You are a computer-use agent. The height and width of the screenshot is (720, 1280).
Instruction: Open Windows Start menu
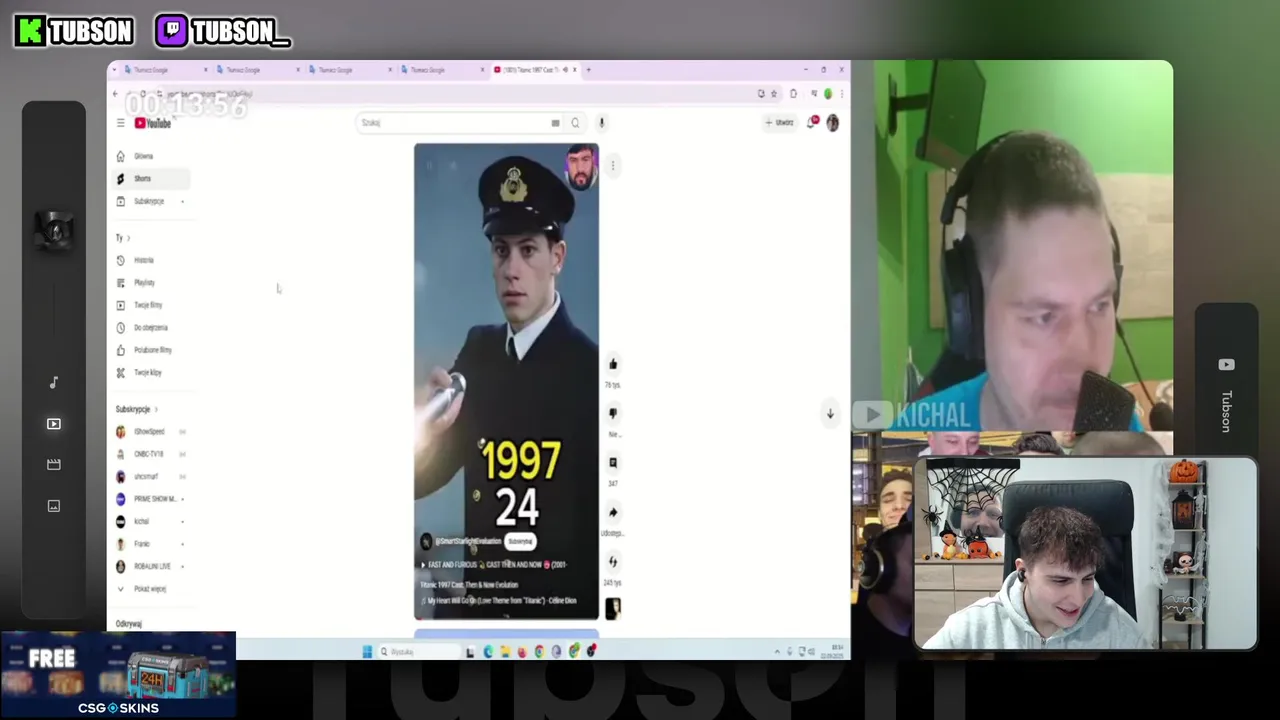pos(367,652)
